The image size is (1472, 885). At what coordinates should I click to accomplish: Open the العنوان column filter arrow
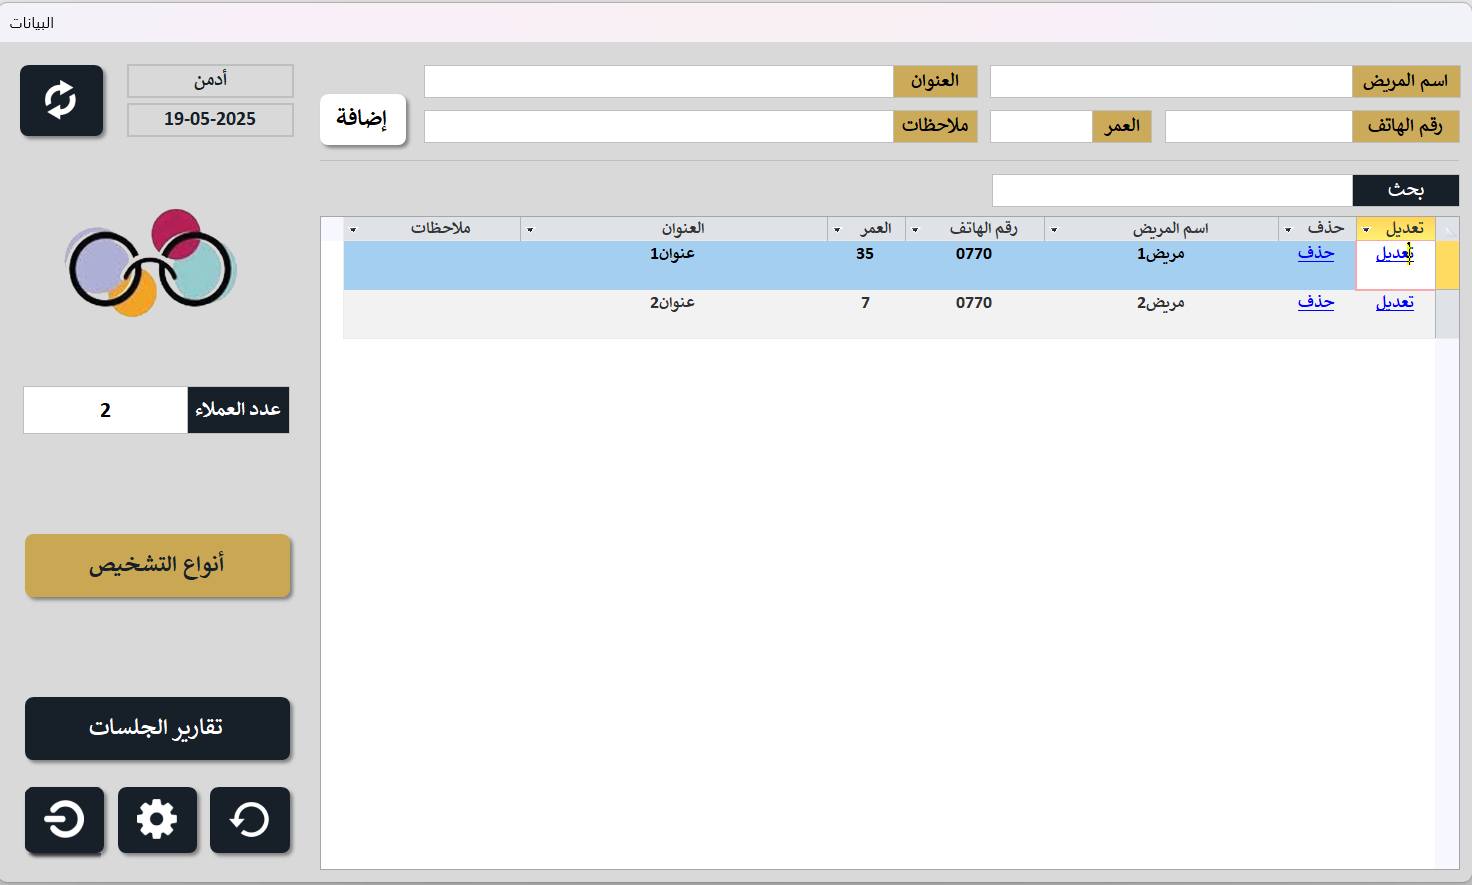point(530,230)
